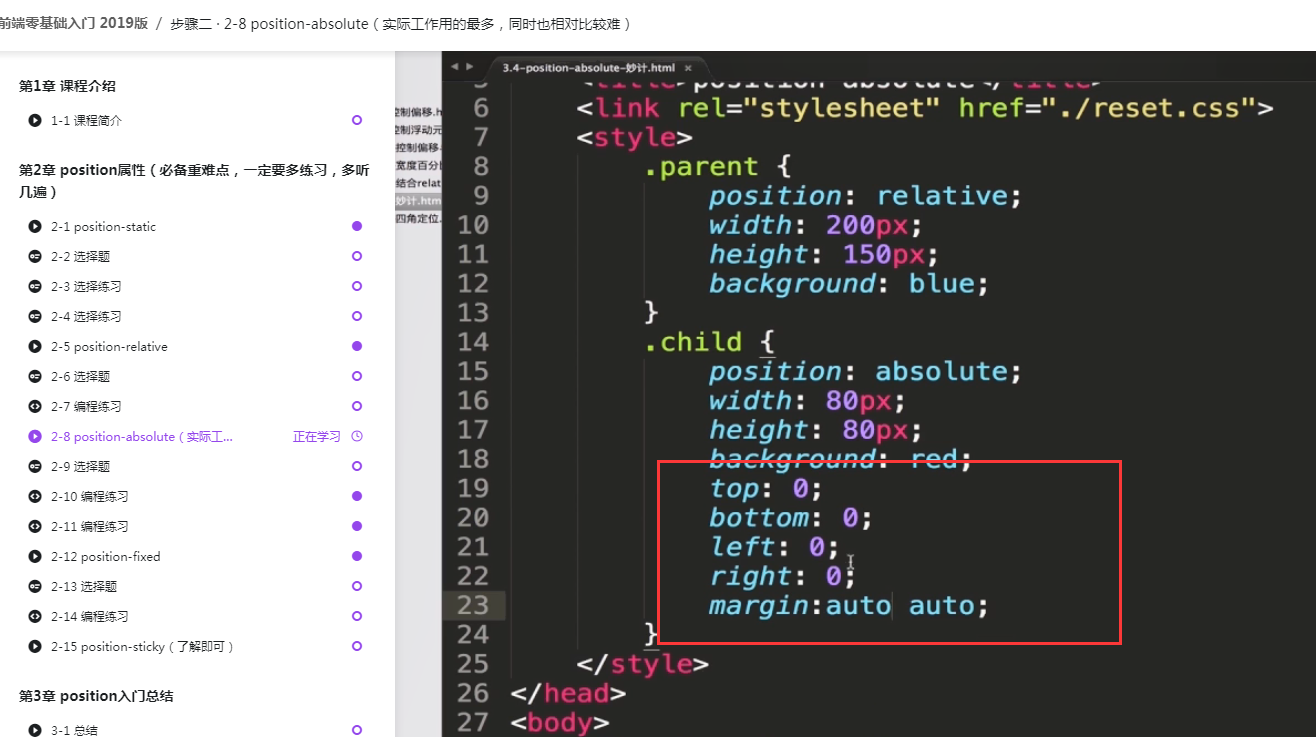Click the opening <style> tag on line 7
The height and width of the screenshot is (737, 1316).
click(634, 136)
